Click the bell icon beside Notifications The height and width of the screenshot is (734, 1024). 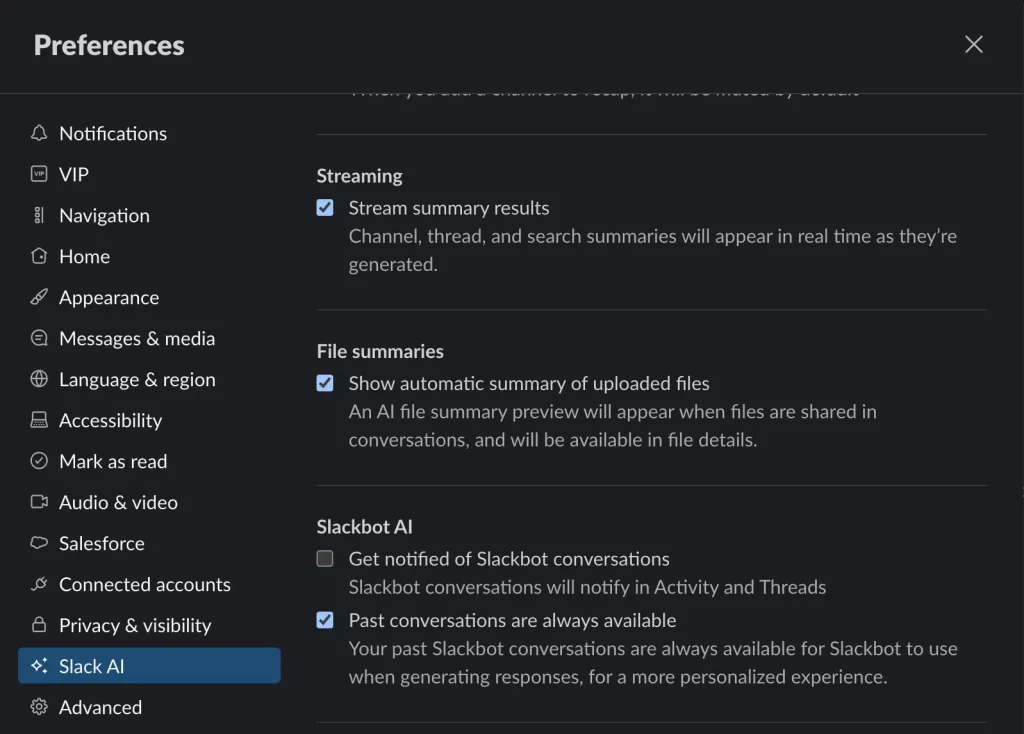click(39, 133)
